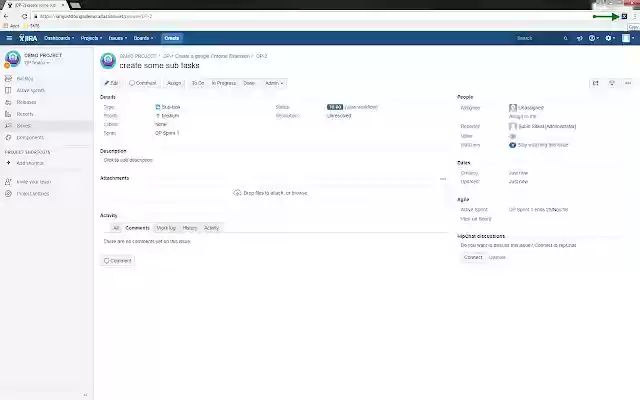Click the 'Start watching this issue' link
This screenshot has width=640, height=400.
pos(542,145)
